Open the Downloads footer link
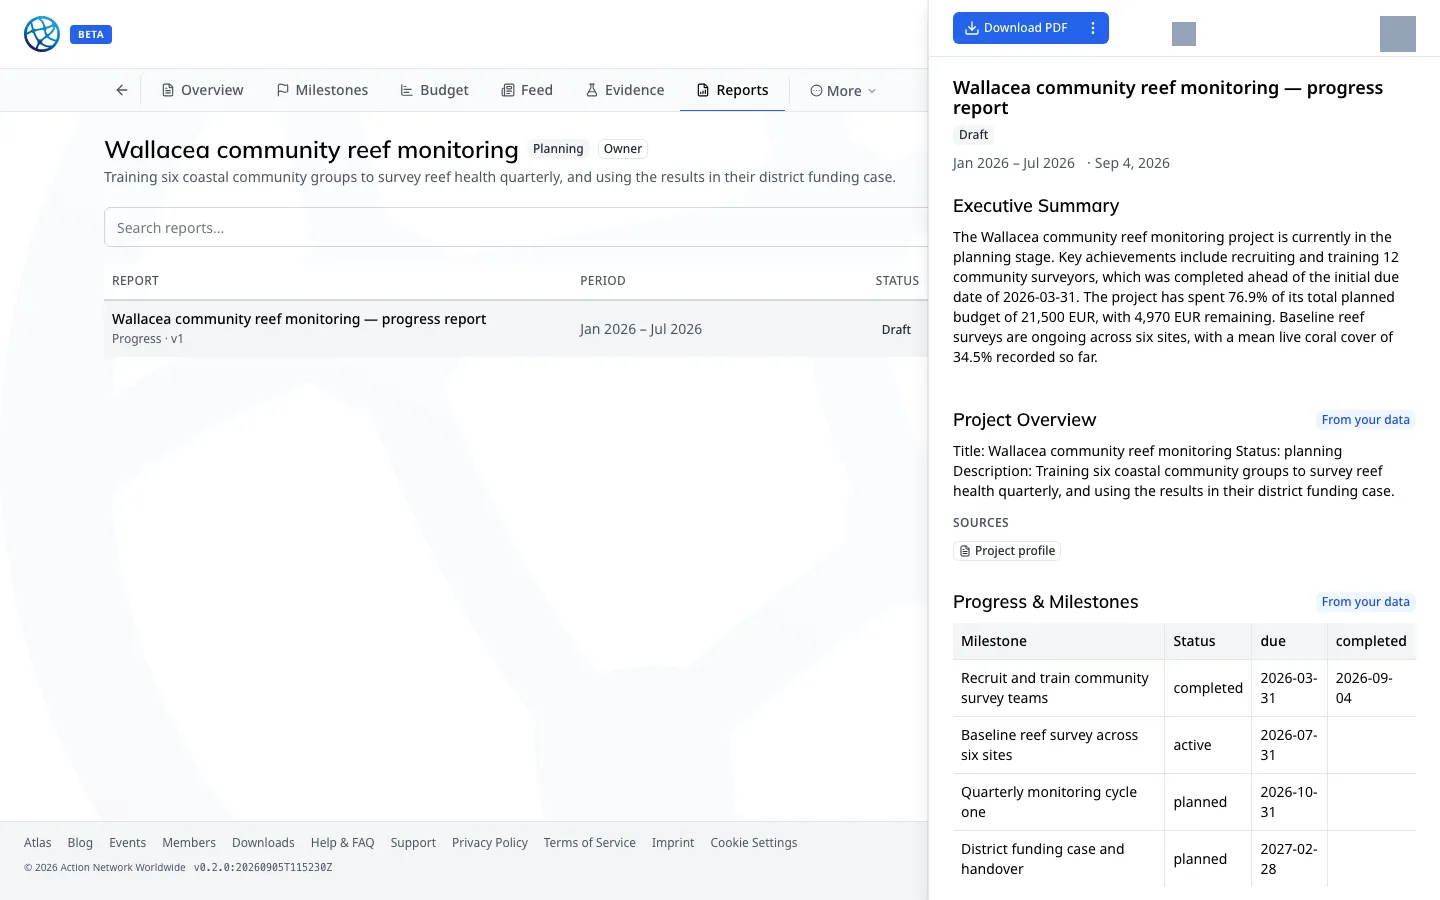This screenshot has width=1440, height=900. coord(263,843)
